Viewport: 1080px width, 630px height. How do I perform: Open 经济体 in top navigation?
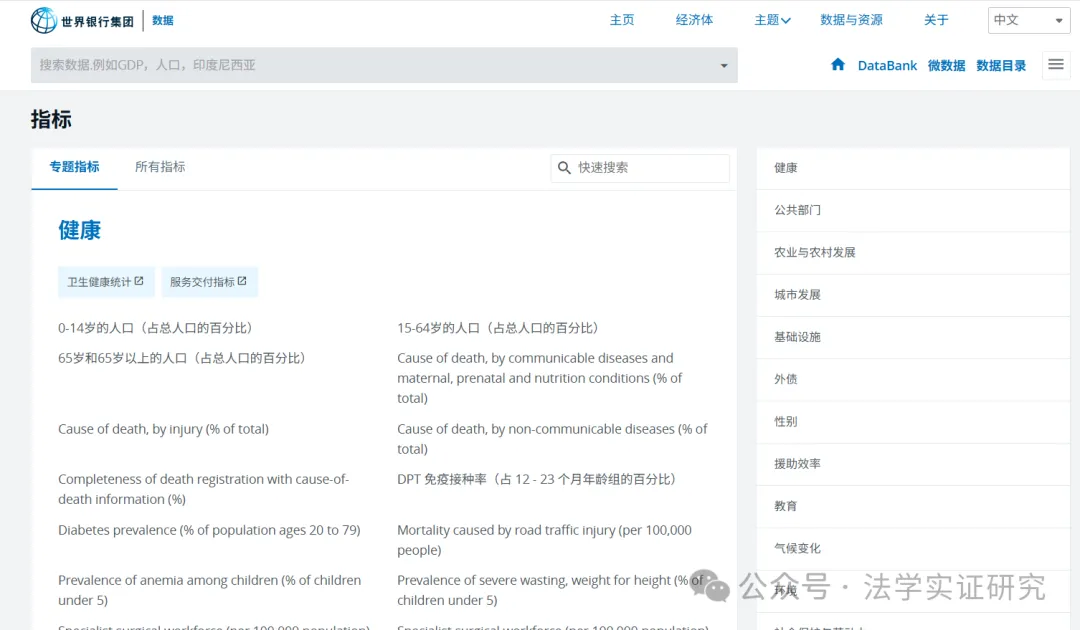click(694, 20)
